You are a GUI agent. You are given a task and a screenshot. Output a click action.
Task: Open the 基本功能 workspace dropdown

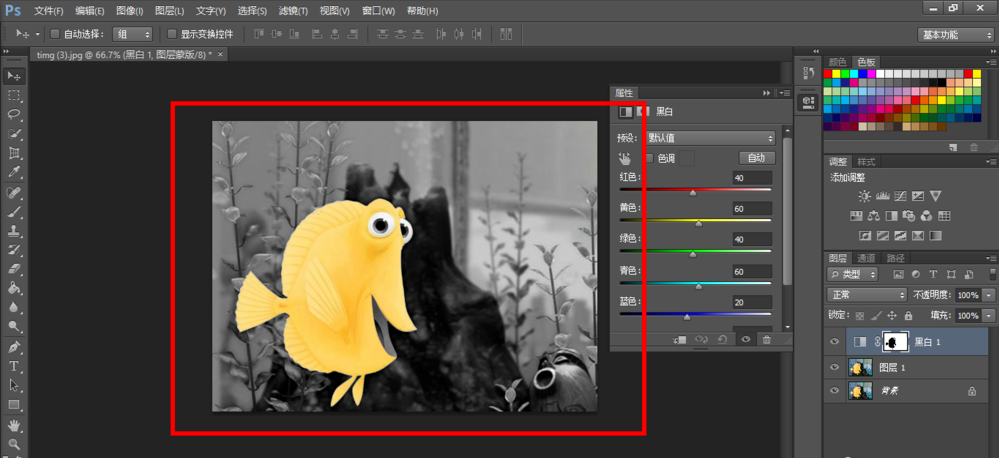(x=955, y=35)
